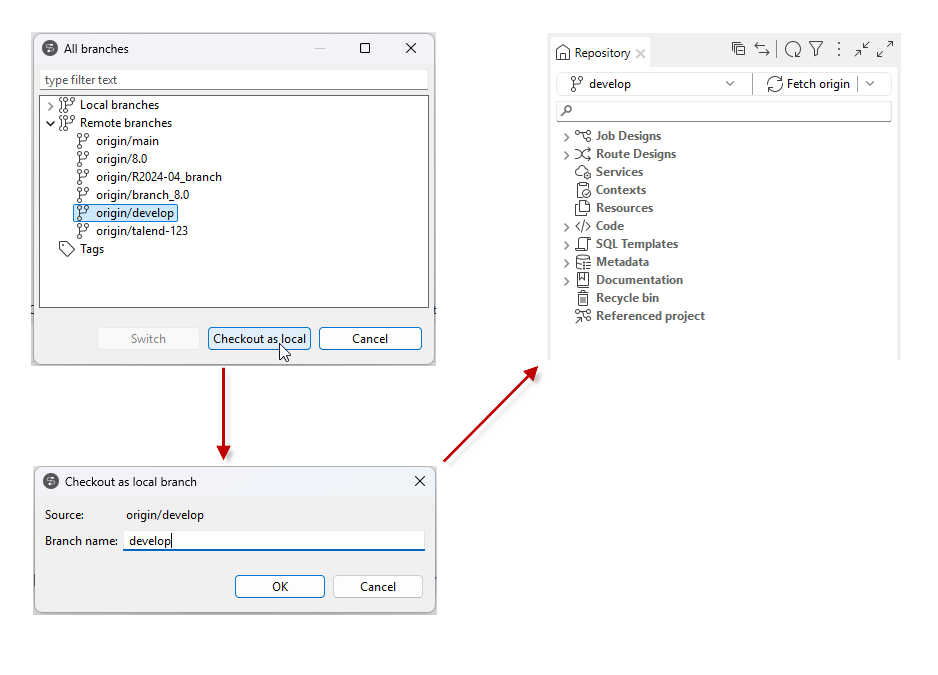This screenshot has height=675, width=938.
Task: Collapse the Remote branches tree node
Action: [x=50, y=122]
